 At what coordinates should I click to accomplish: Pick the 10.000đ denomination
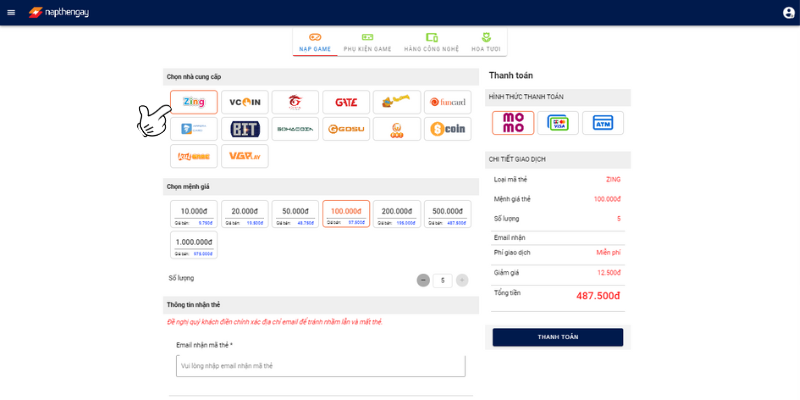click(194, 214)
